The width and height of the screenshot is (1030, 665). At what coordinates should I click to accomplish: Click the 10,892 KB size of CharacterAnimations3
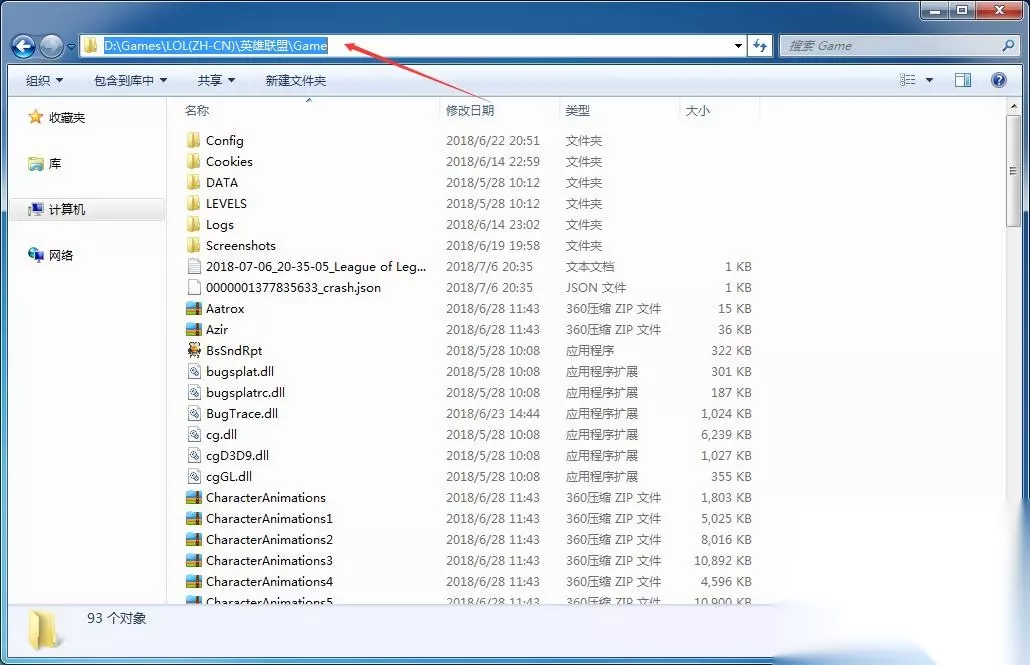click(x=723, y=561)
